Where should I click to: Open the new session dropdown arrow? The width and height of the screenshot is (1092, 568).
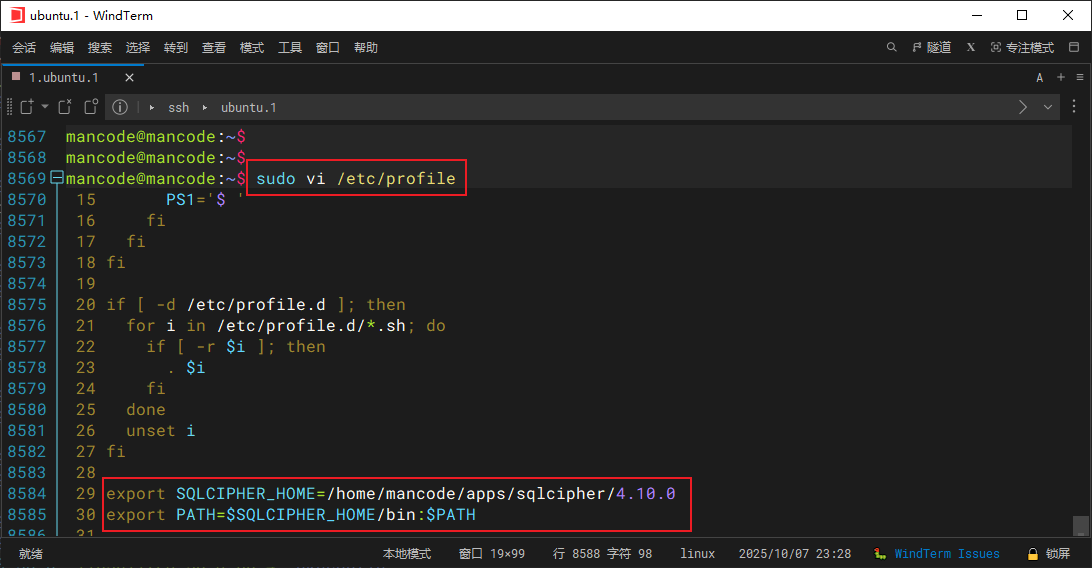pos(45,107)
